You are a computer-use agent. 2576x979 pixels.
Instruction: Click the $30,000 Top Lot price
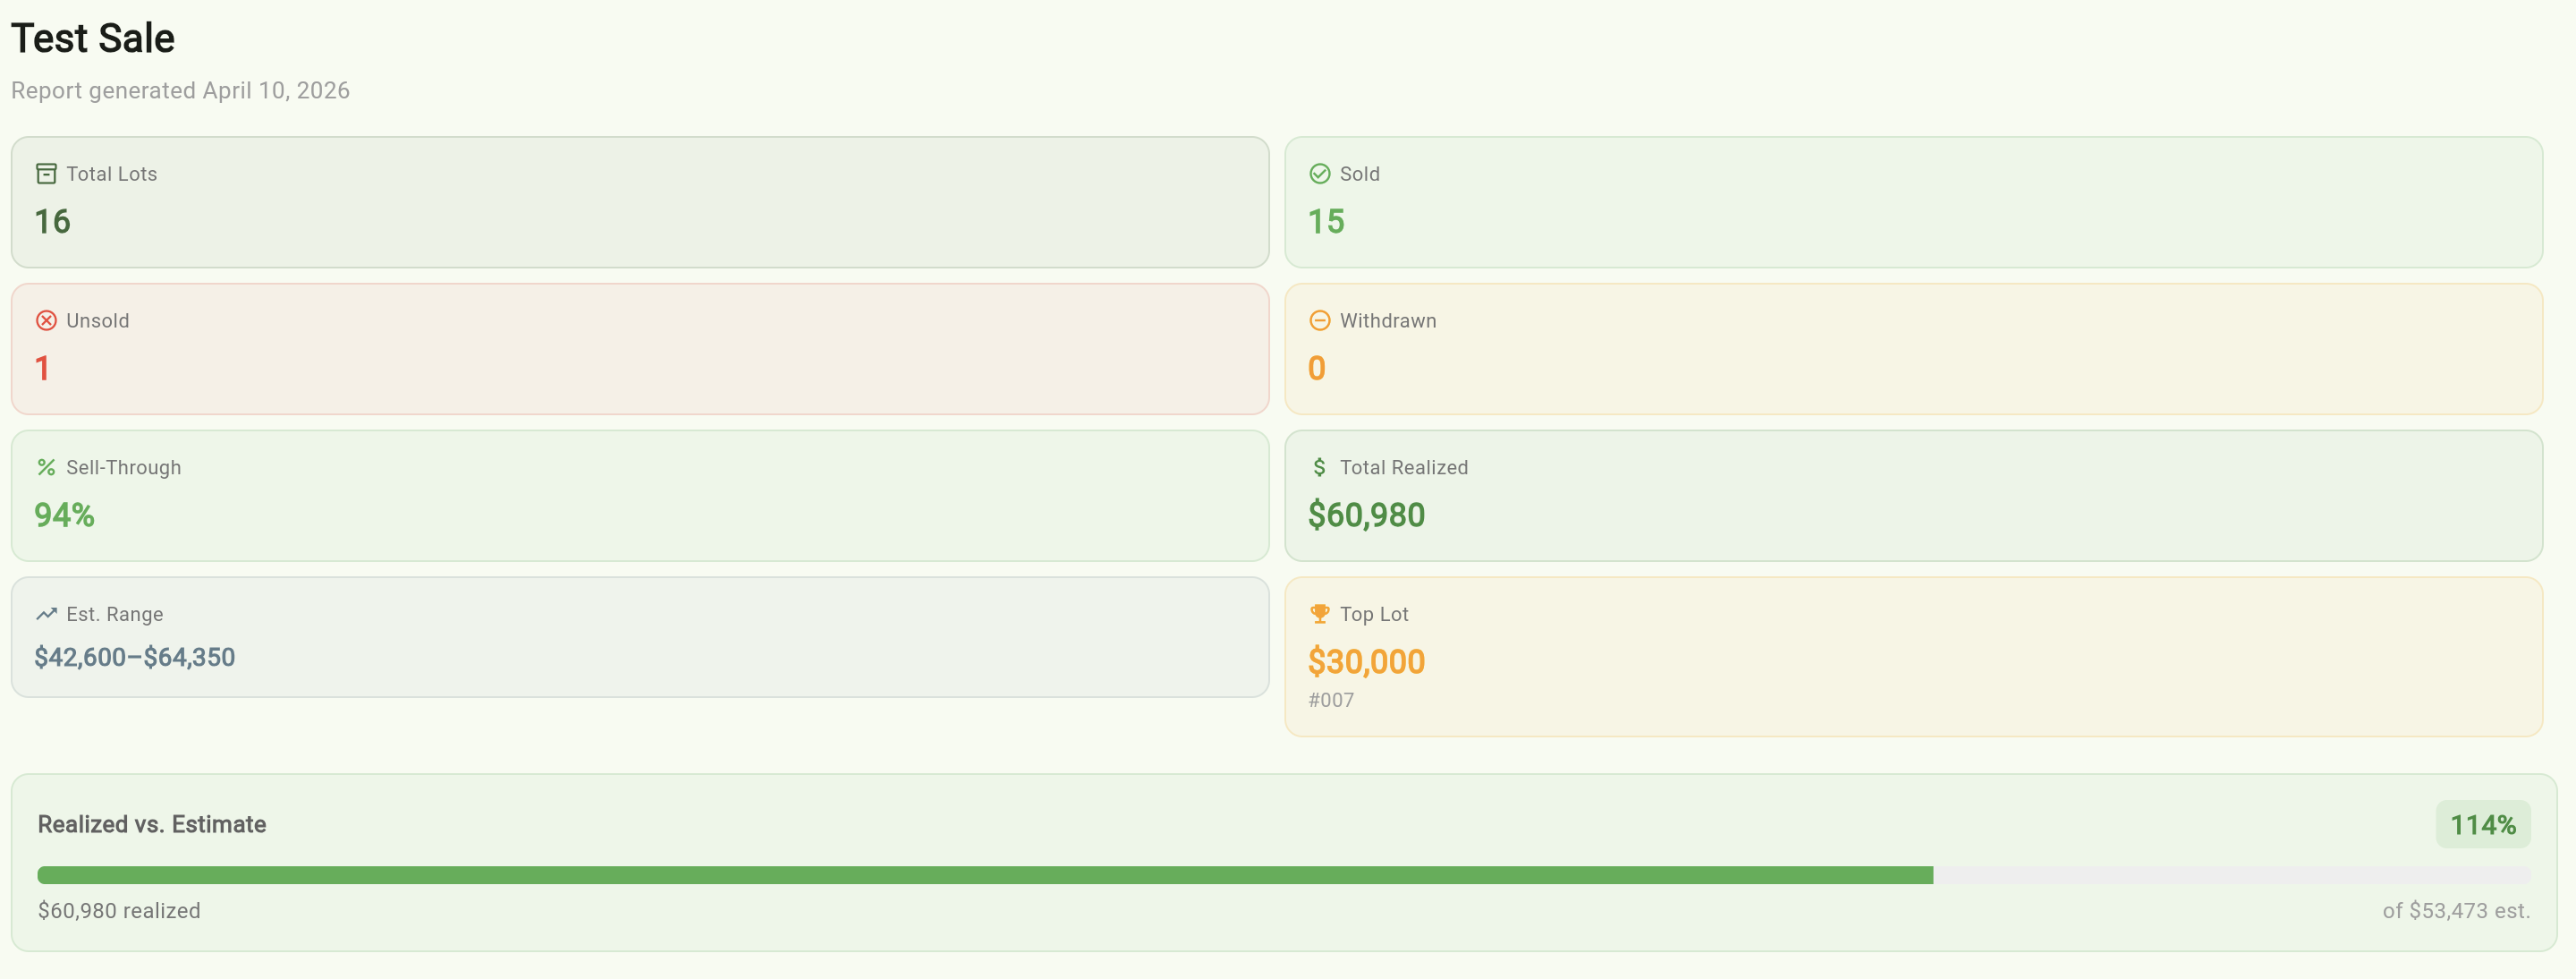pyautogui.click(x=1366, y=662)
